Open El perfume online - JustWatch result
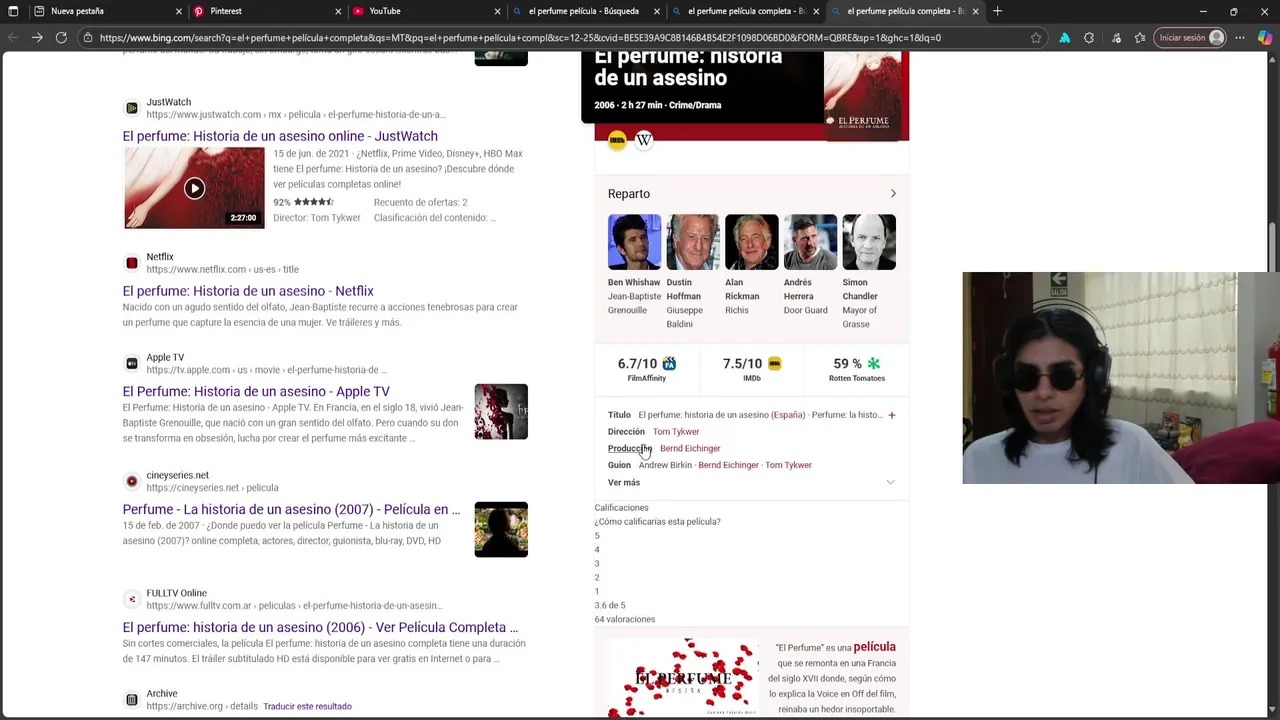 [x=280, y=136]
